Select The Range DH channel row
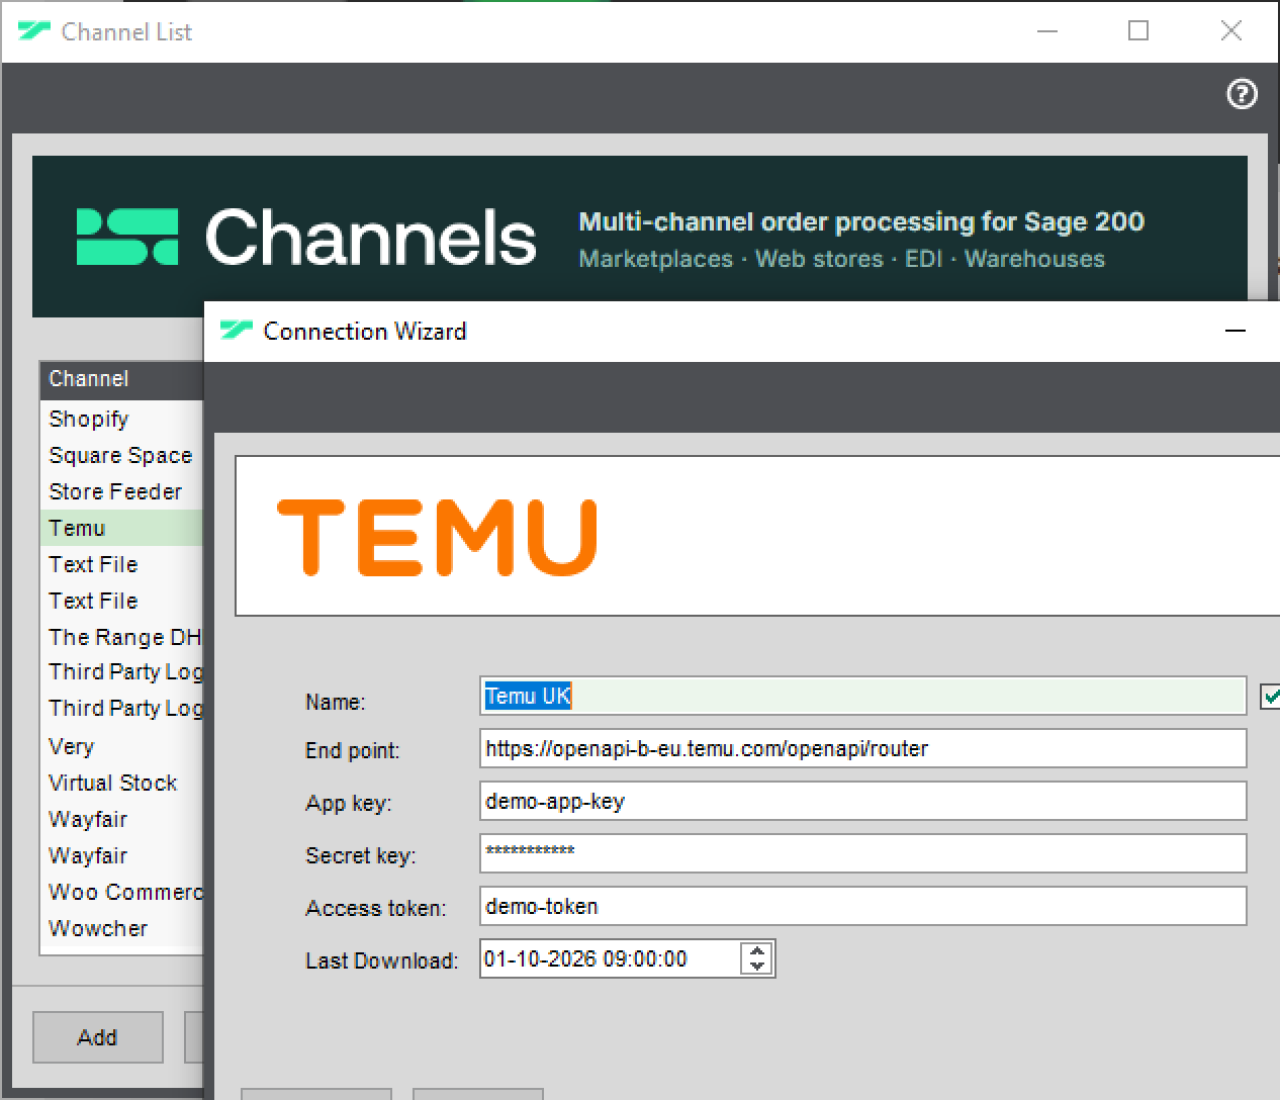This screenshot has width=1280, height=1100. pos(122,637)
